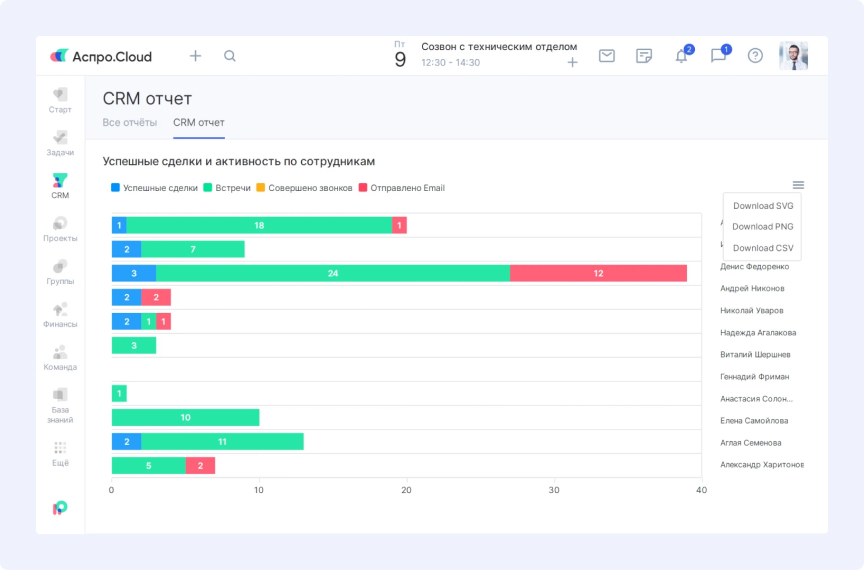Viewport: 864px width, 570px height.
Task: Open the Задачи section in sidebar
Action: tap(60, 142)
